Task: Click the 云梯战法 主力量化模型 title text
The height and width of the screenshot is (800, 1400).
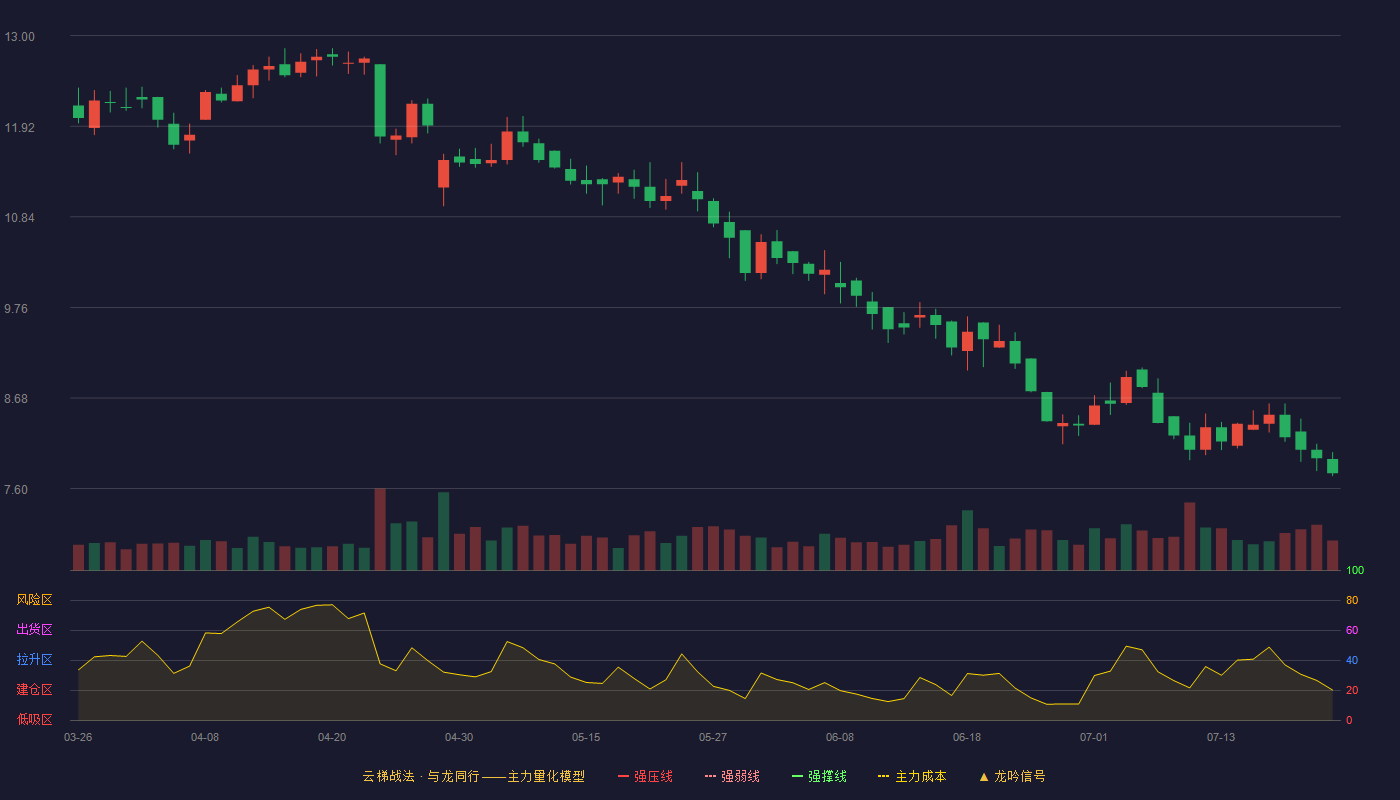Action: tap(474, 776)
